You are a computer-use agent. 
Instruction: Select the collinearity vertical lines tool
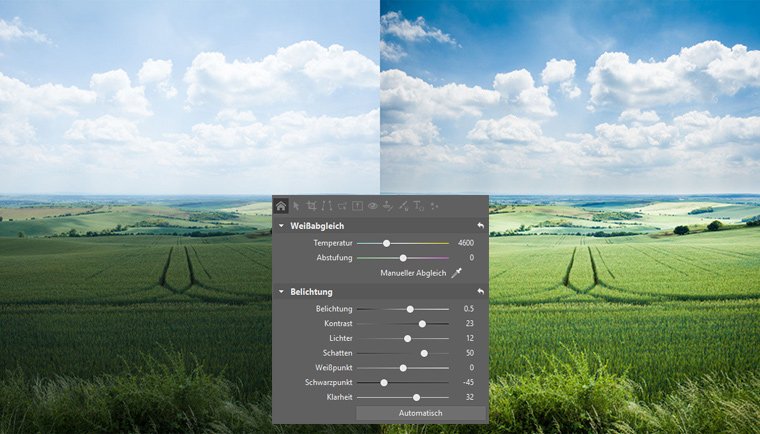coord(327,206)
